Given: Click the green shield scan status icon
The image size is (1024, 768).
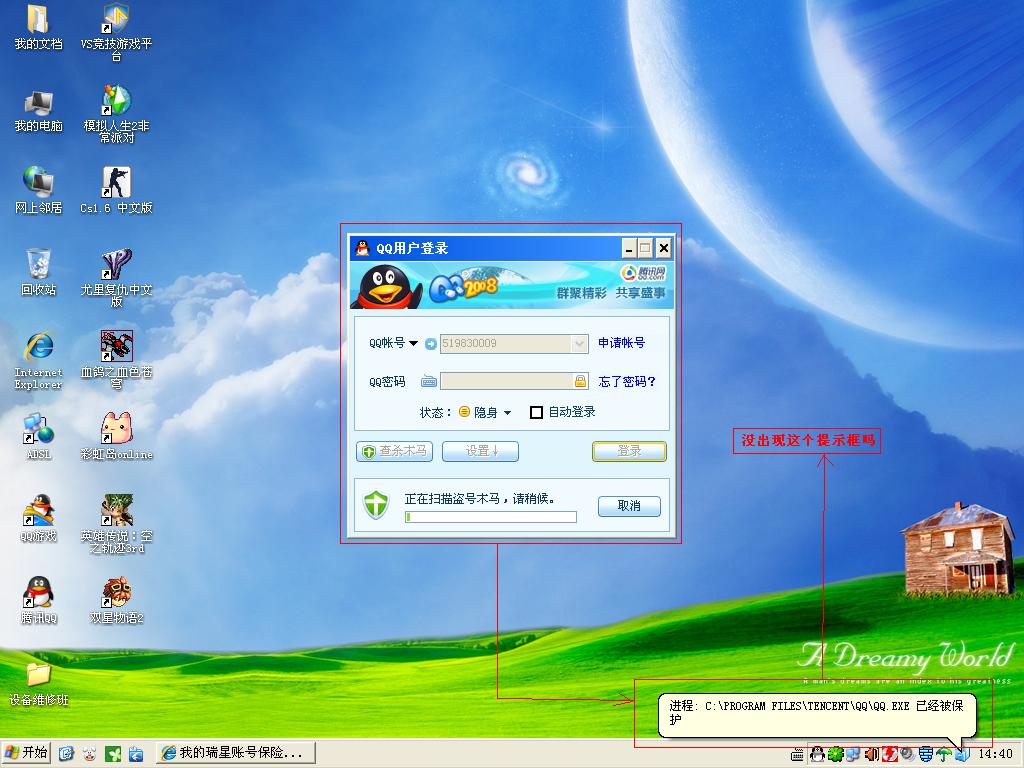Looking at the screenshot, I should click(x=376, y=505).
